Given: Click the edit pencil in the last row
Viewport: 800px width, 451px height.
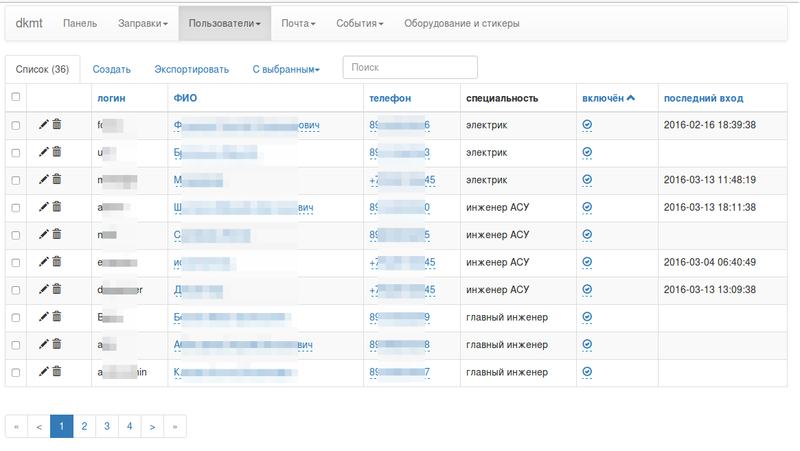Looking at the screenshot, I should click(x=43, y=372).
